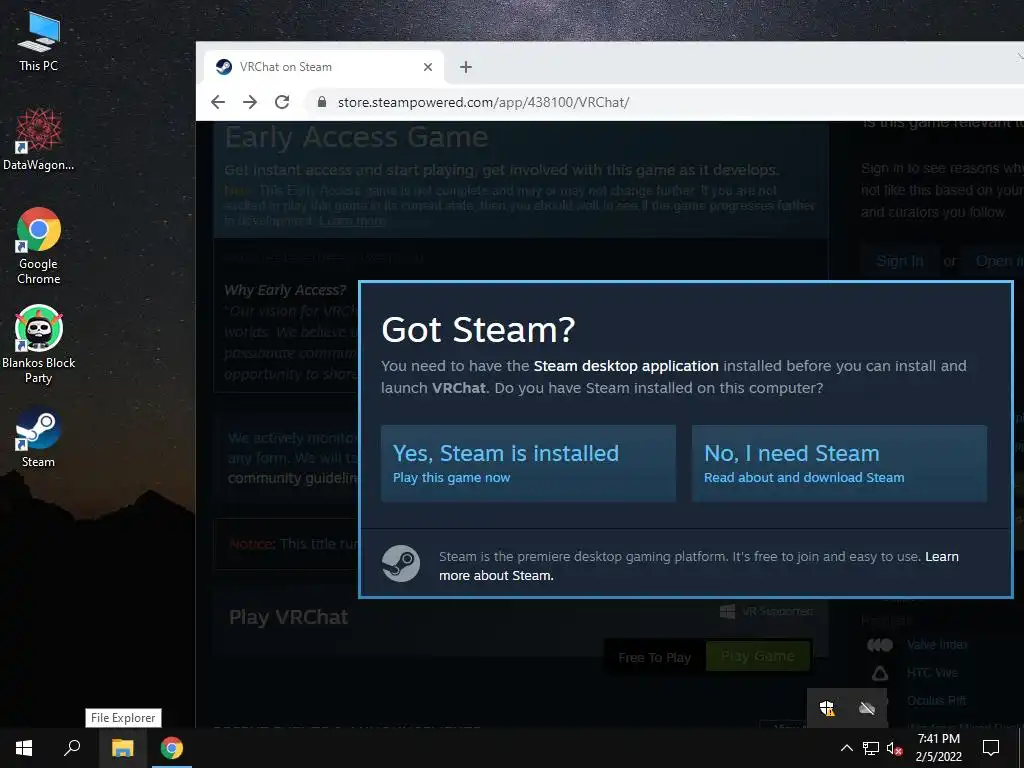Click the Windows Security shield tray icon
Viewport: 1024px width, 768px height.
click(827, 708)
